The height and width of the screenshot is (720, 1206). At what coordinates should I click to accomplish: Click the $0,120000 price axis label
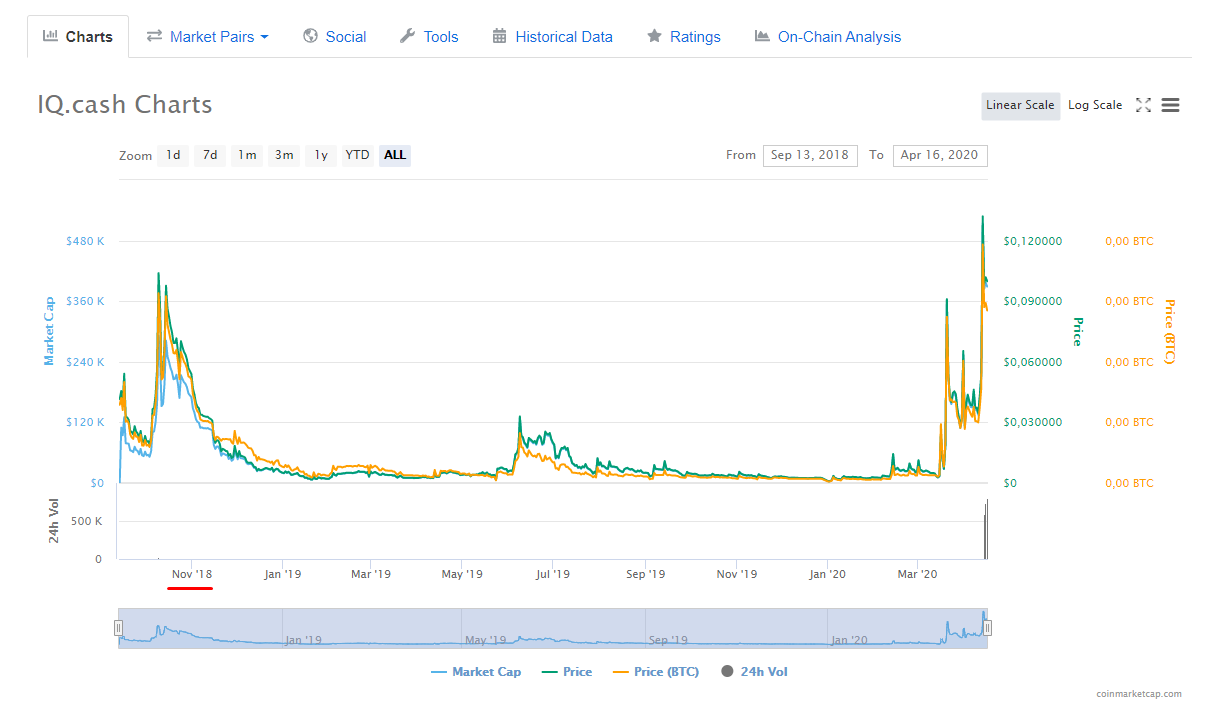click(1033, 241)
